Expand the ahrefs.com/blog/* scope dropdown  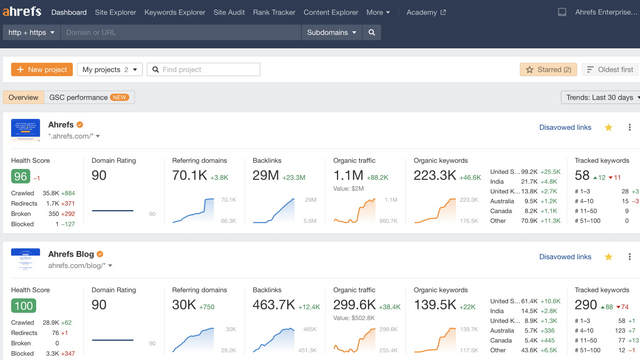pos(80,265)
